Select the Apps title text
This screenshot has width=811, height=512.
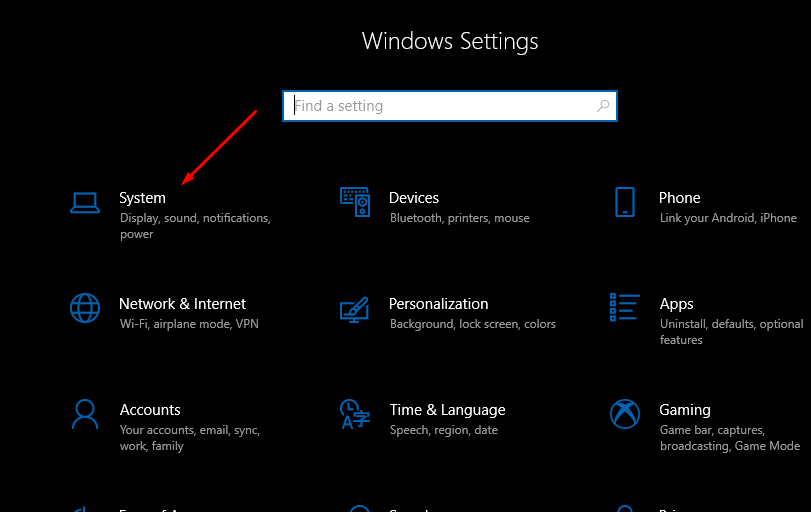(676, 304)
